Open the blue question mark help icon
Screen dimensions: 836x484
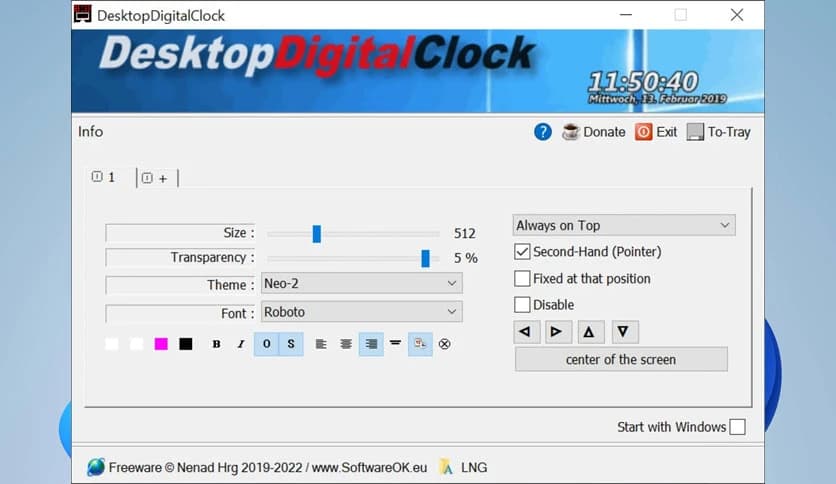point(543,132)
